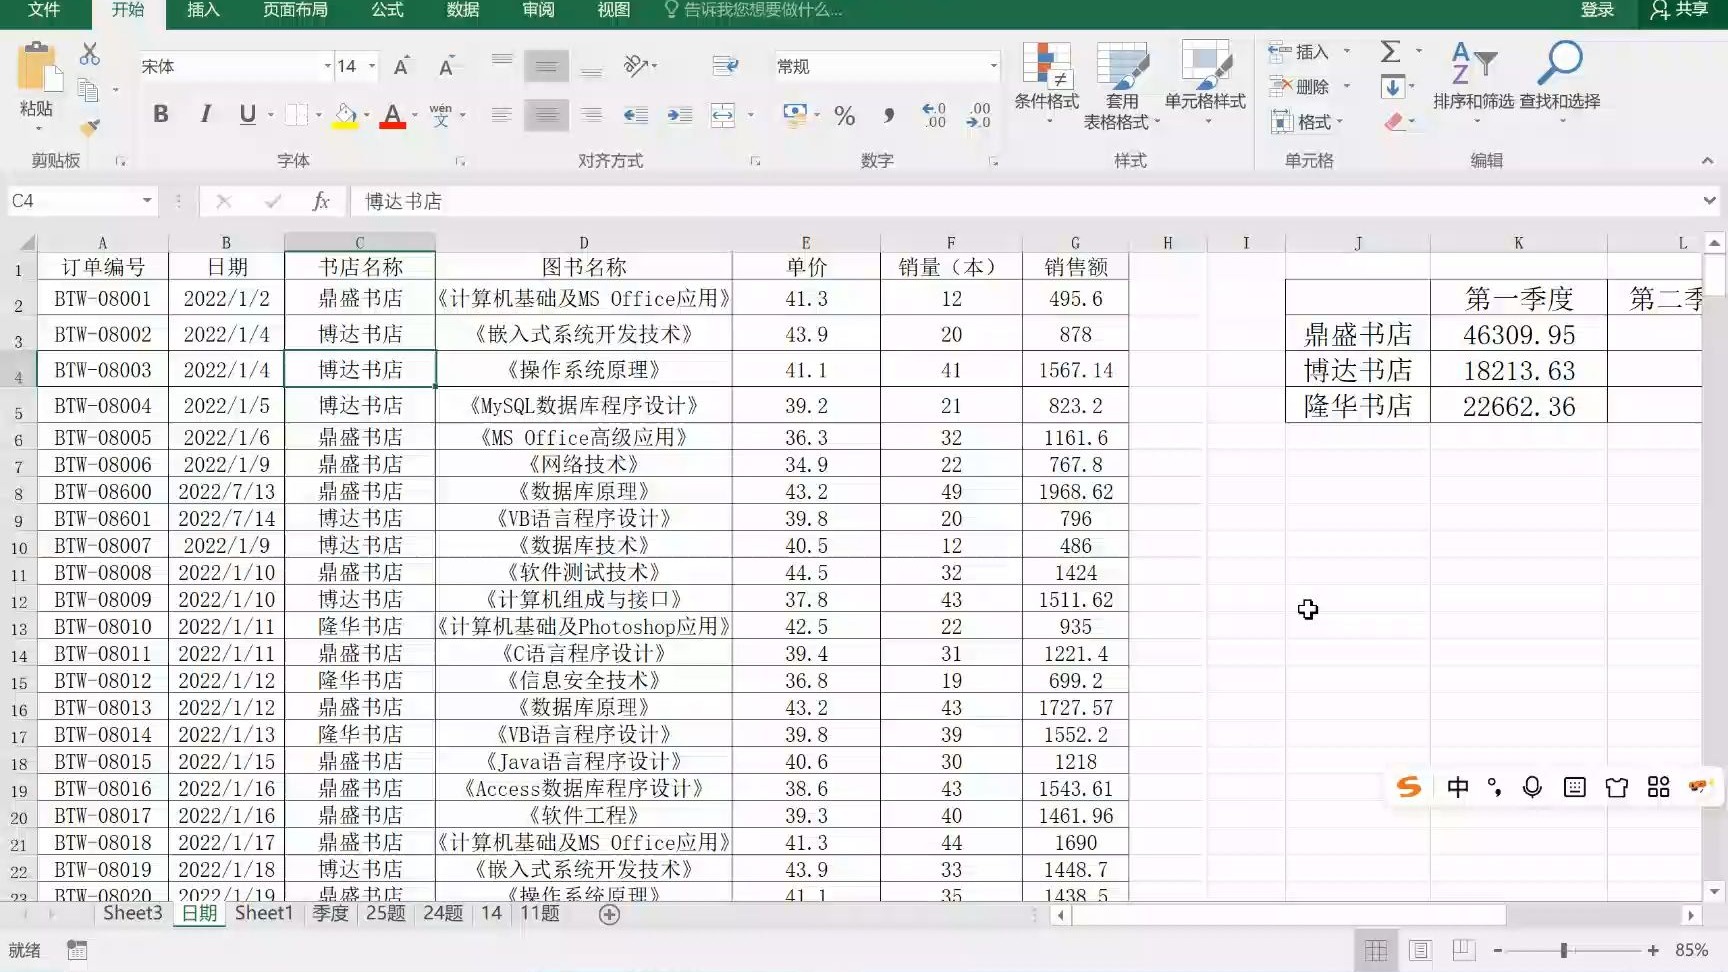Click the Decrease Indent icon
This screenshot has width=1728, height=972.
click(636, 115)
